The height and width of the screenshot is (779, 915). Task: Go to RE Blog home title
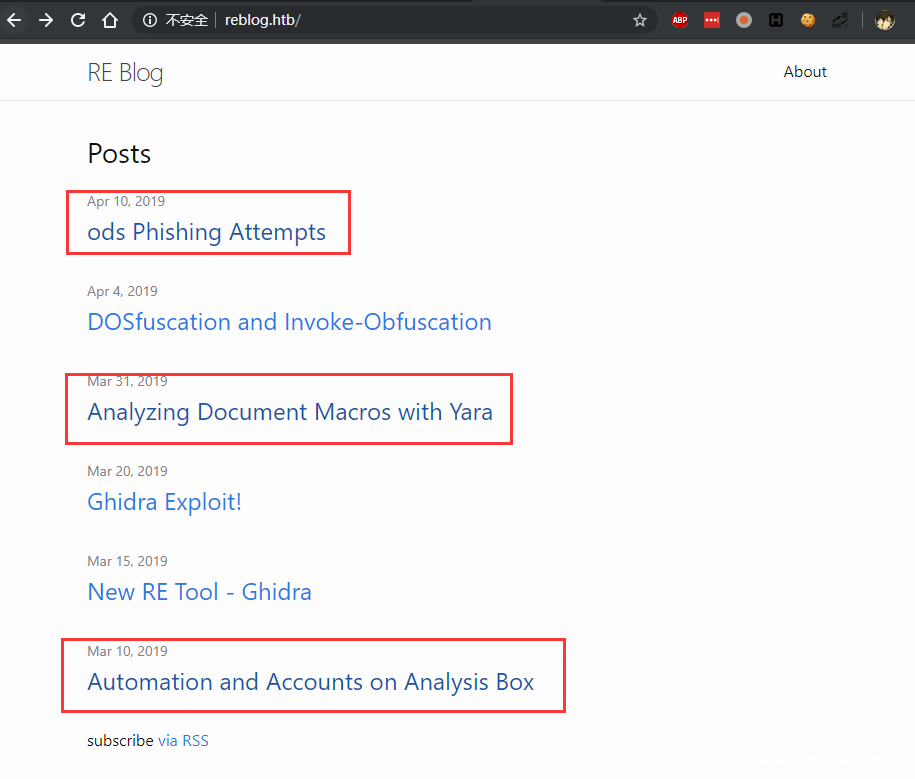(x=125, y=73)
